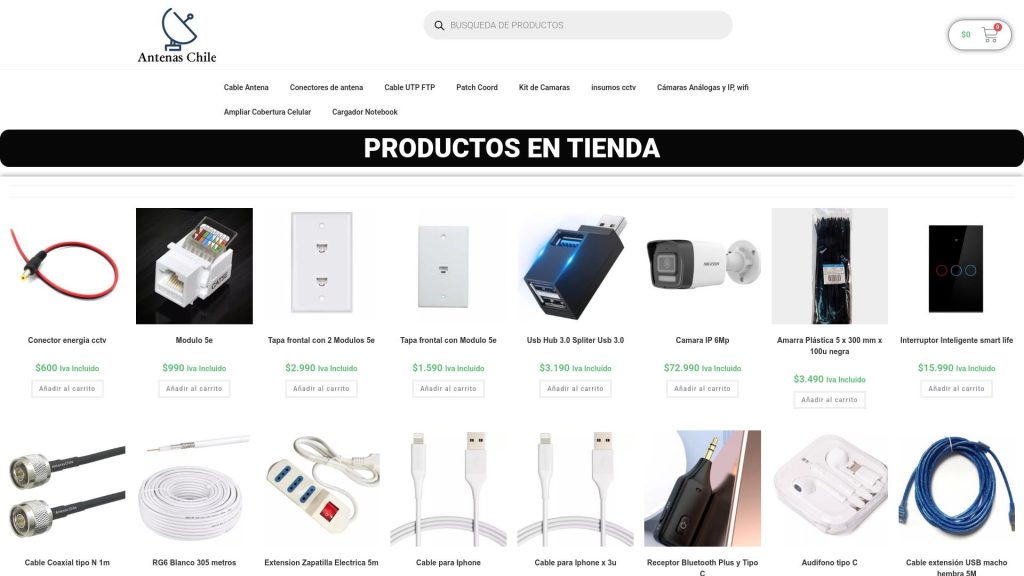The image size is (1024, 576).
Task: Open the Cargador Notebook menu link
Action: (x=364, y=112)
